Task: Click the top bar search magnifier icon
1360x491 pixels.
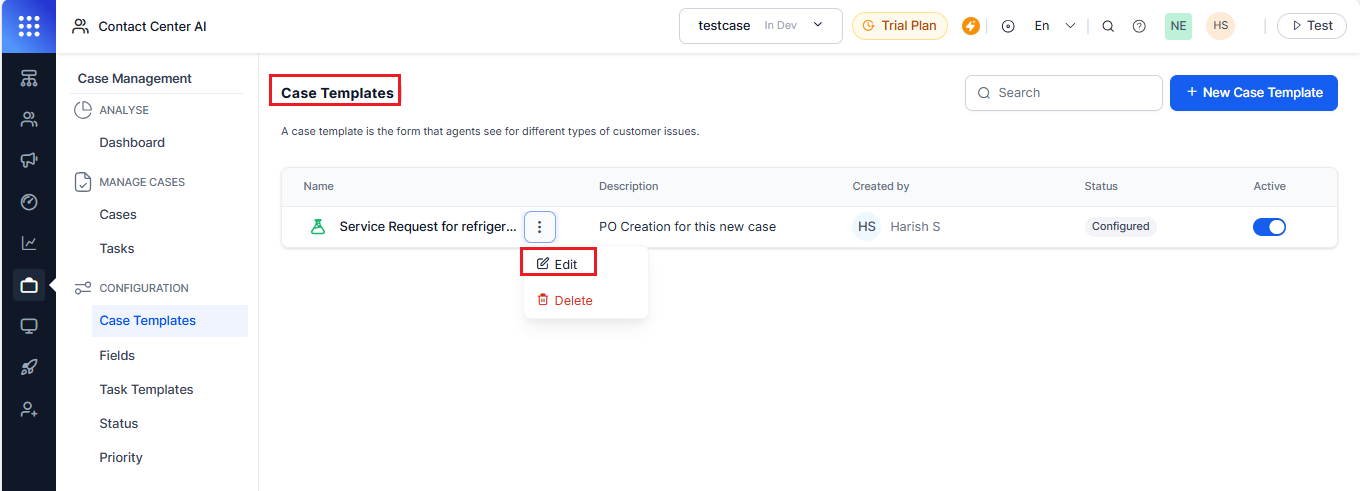Action: [x=1108, y=26]
